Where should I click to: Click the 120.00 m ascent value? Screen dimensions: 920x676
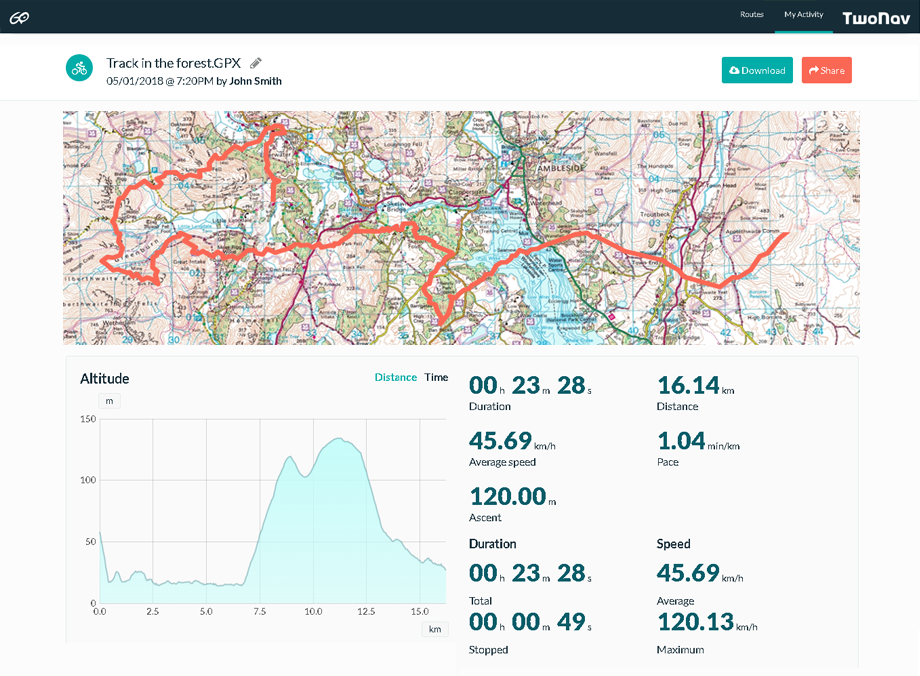(x=512, y=496)
